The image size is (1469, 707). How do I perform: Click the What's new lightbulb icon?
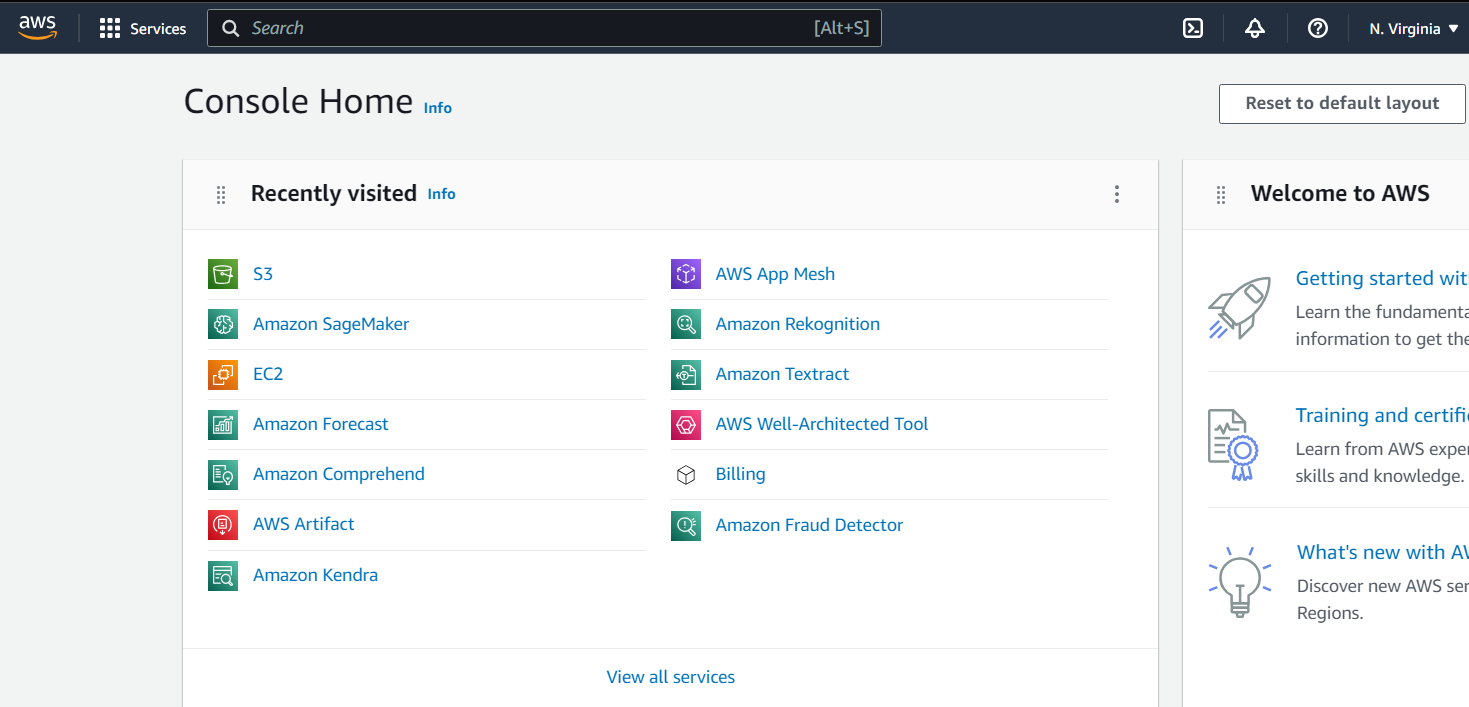pyautogui.click(x=1240, y=580)
